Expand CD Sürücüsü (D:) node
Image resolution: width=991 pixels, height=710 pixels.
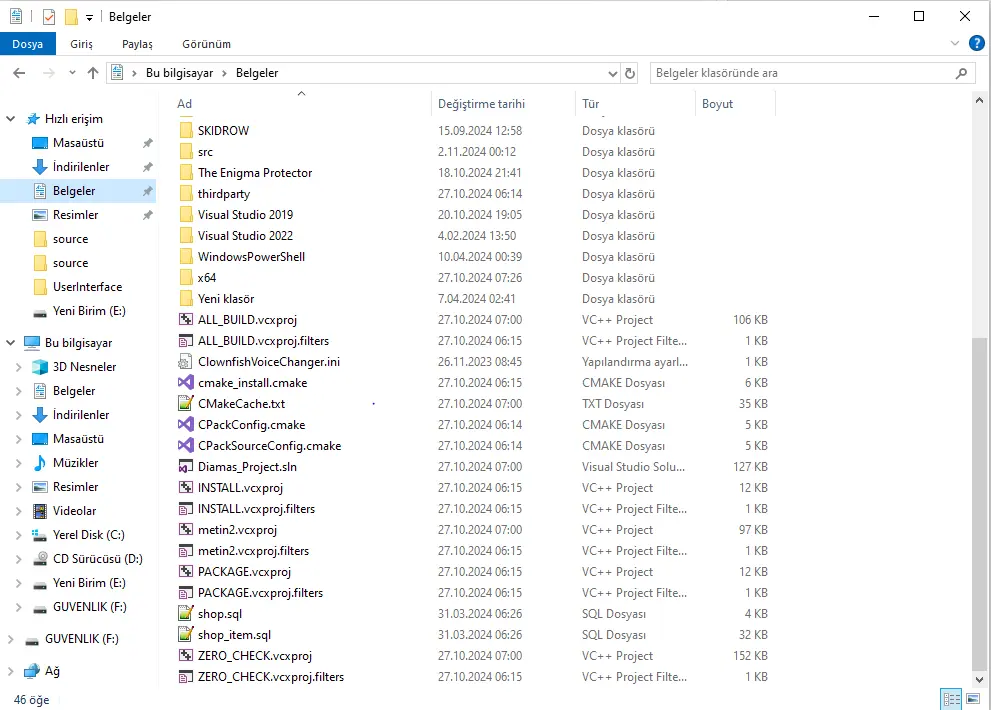(x=18, y=559)
